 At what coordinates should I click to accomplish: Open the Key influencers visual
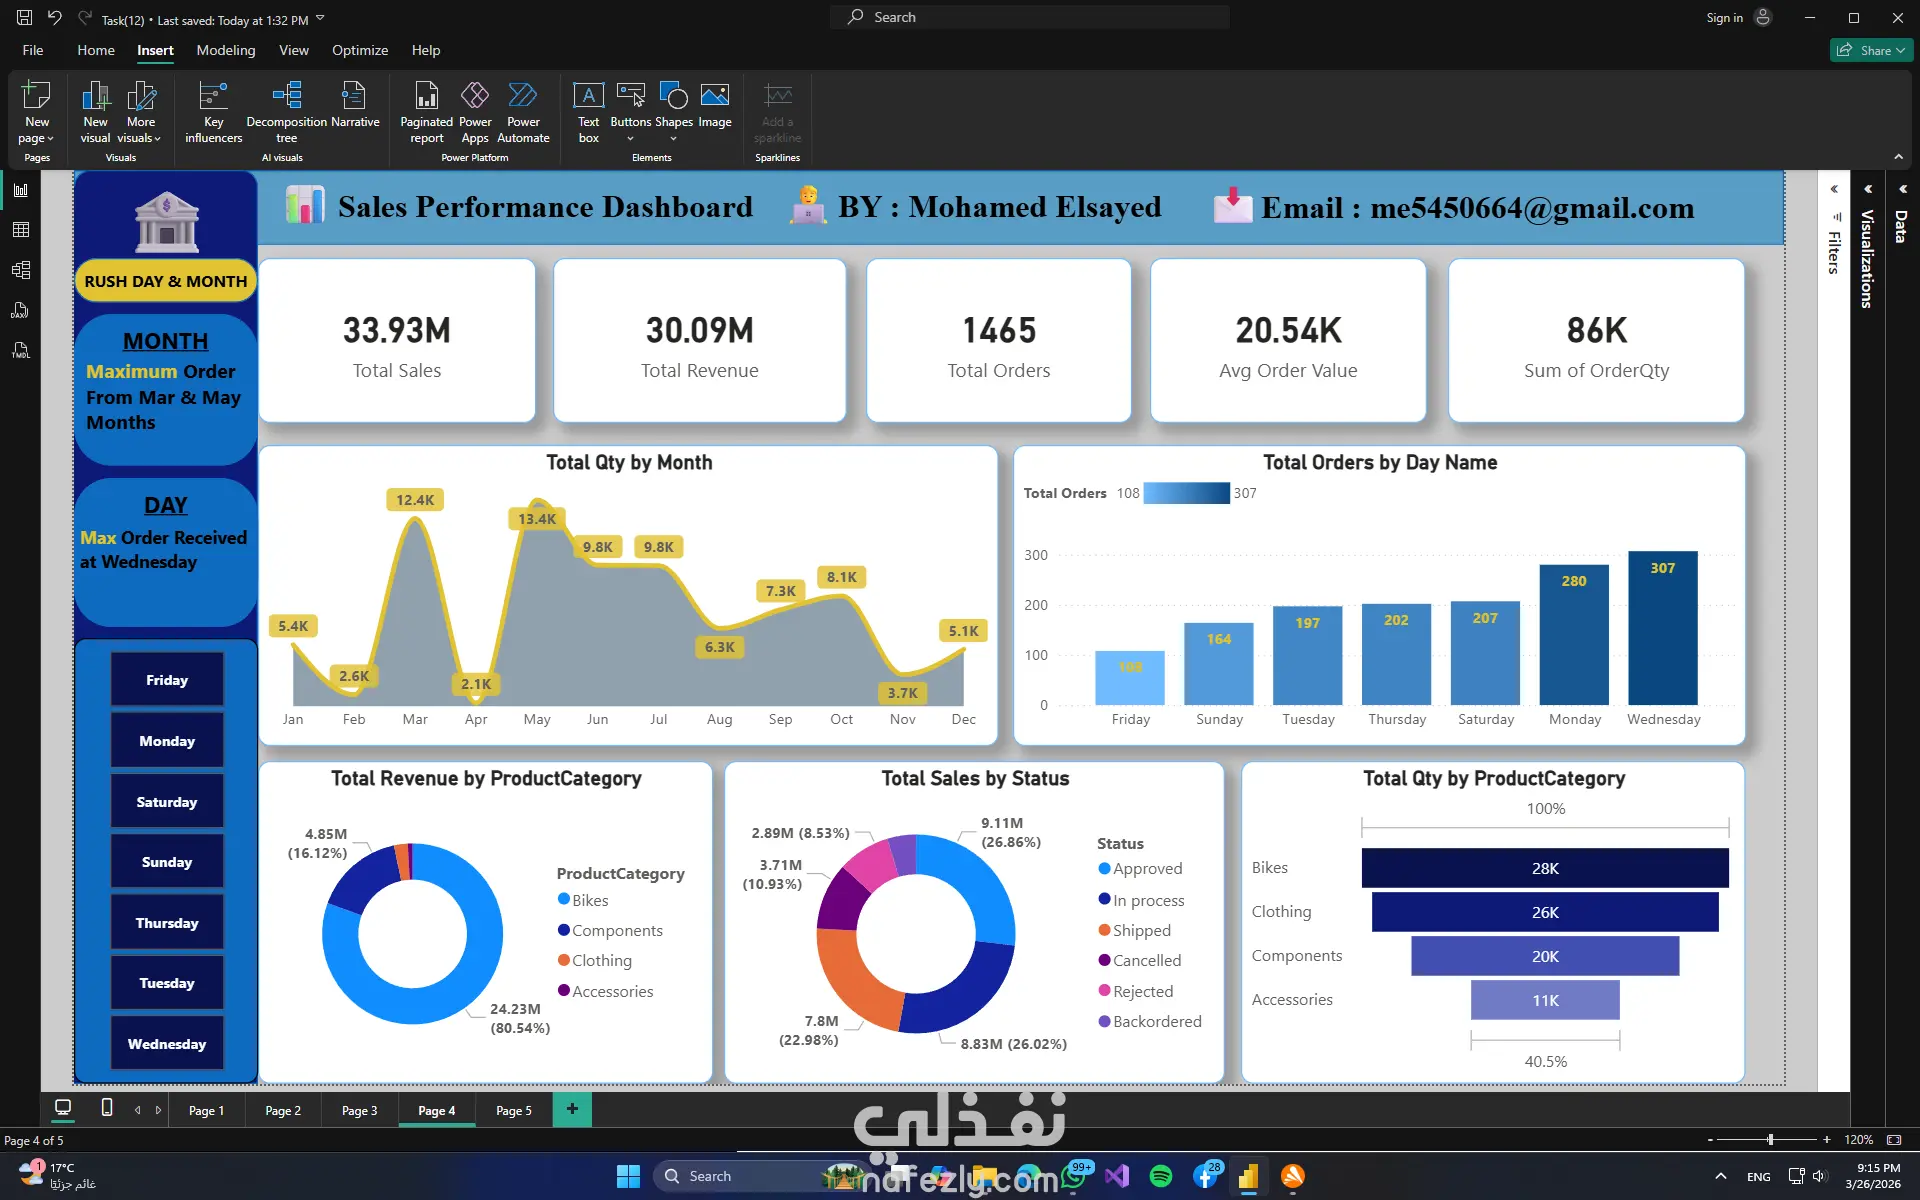pos(213,112)
